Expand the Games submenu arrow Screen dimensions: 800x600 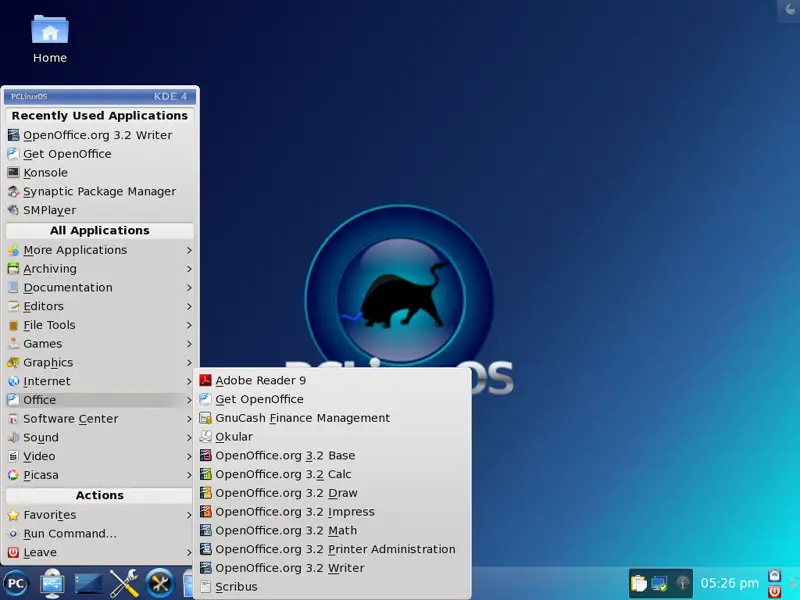189,344
